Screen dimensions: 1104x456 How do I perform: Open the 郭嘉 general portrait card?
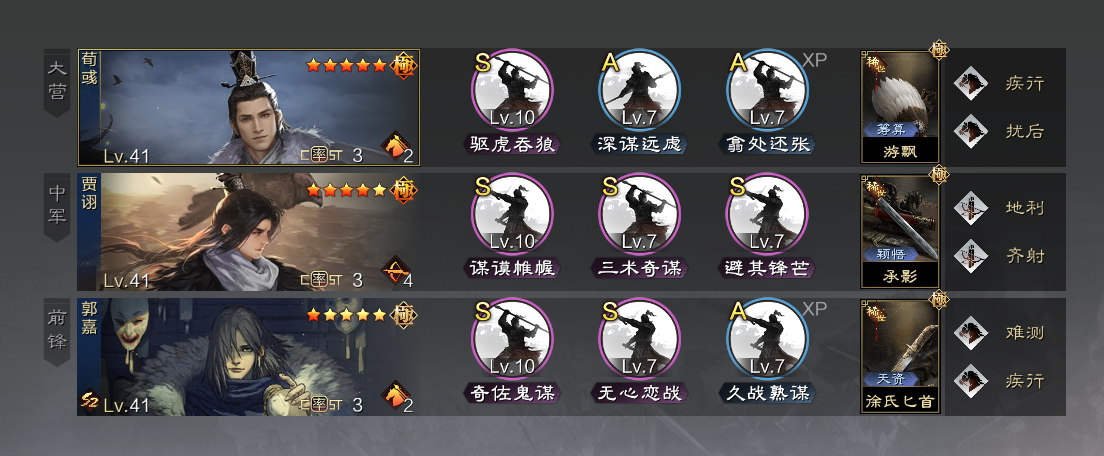tap(249, 357)
